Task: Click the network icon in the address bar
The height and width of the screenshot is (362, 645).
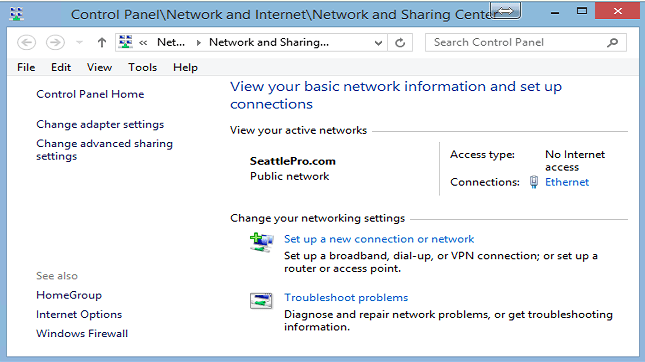Action: coord(125,42)
